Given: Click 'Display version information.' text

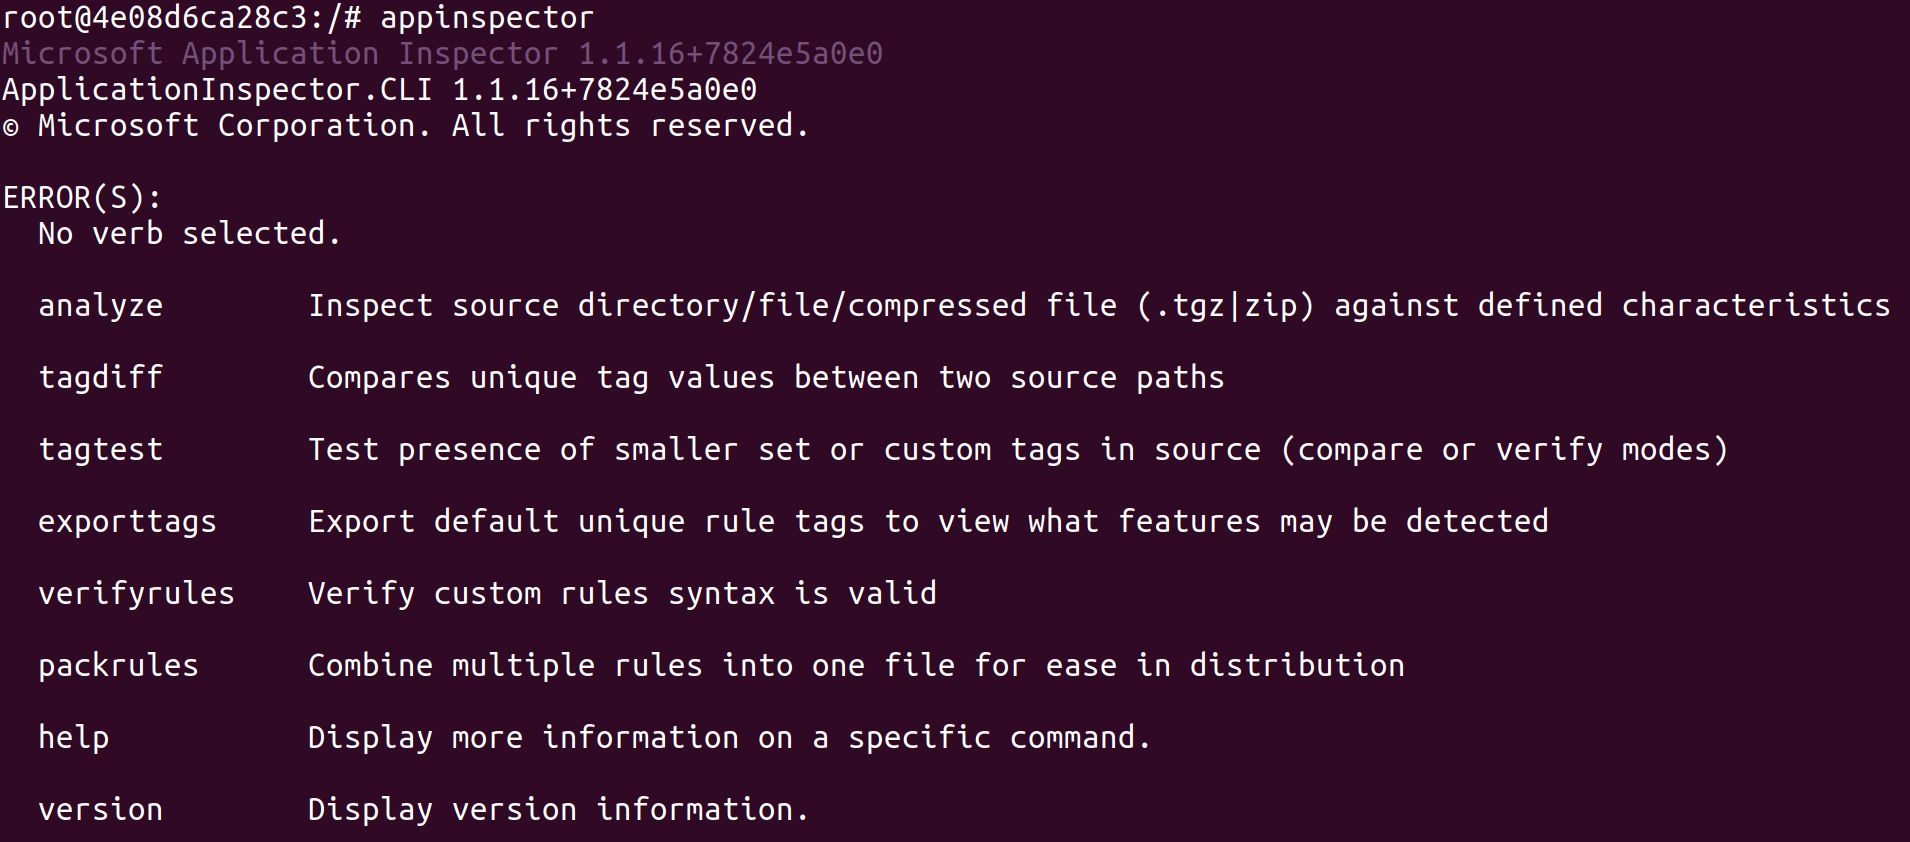Looking at the screenshot, I should (x=558, y=810).
